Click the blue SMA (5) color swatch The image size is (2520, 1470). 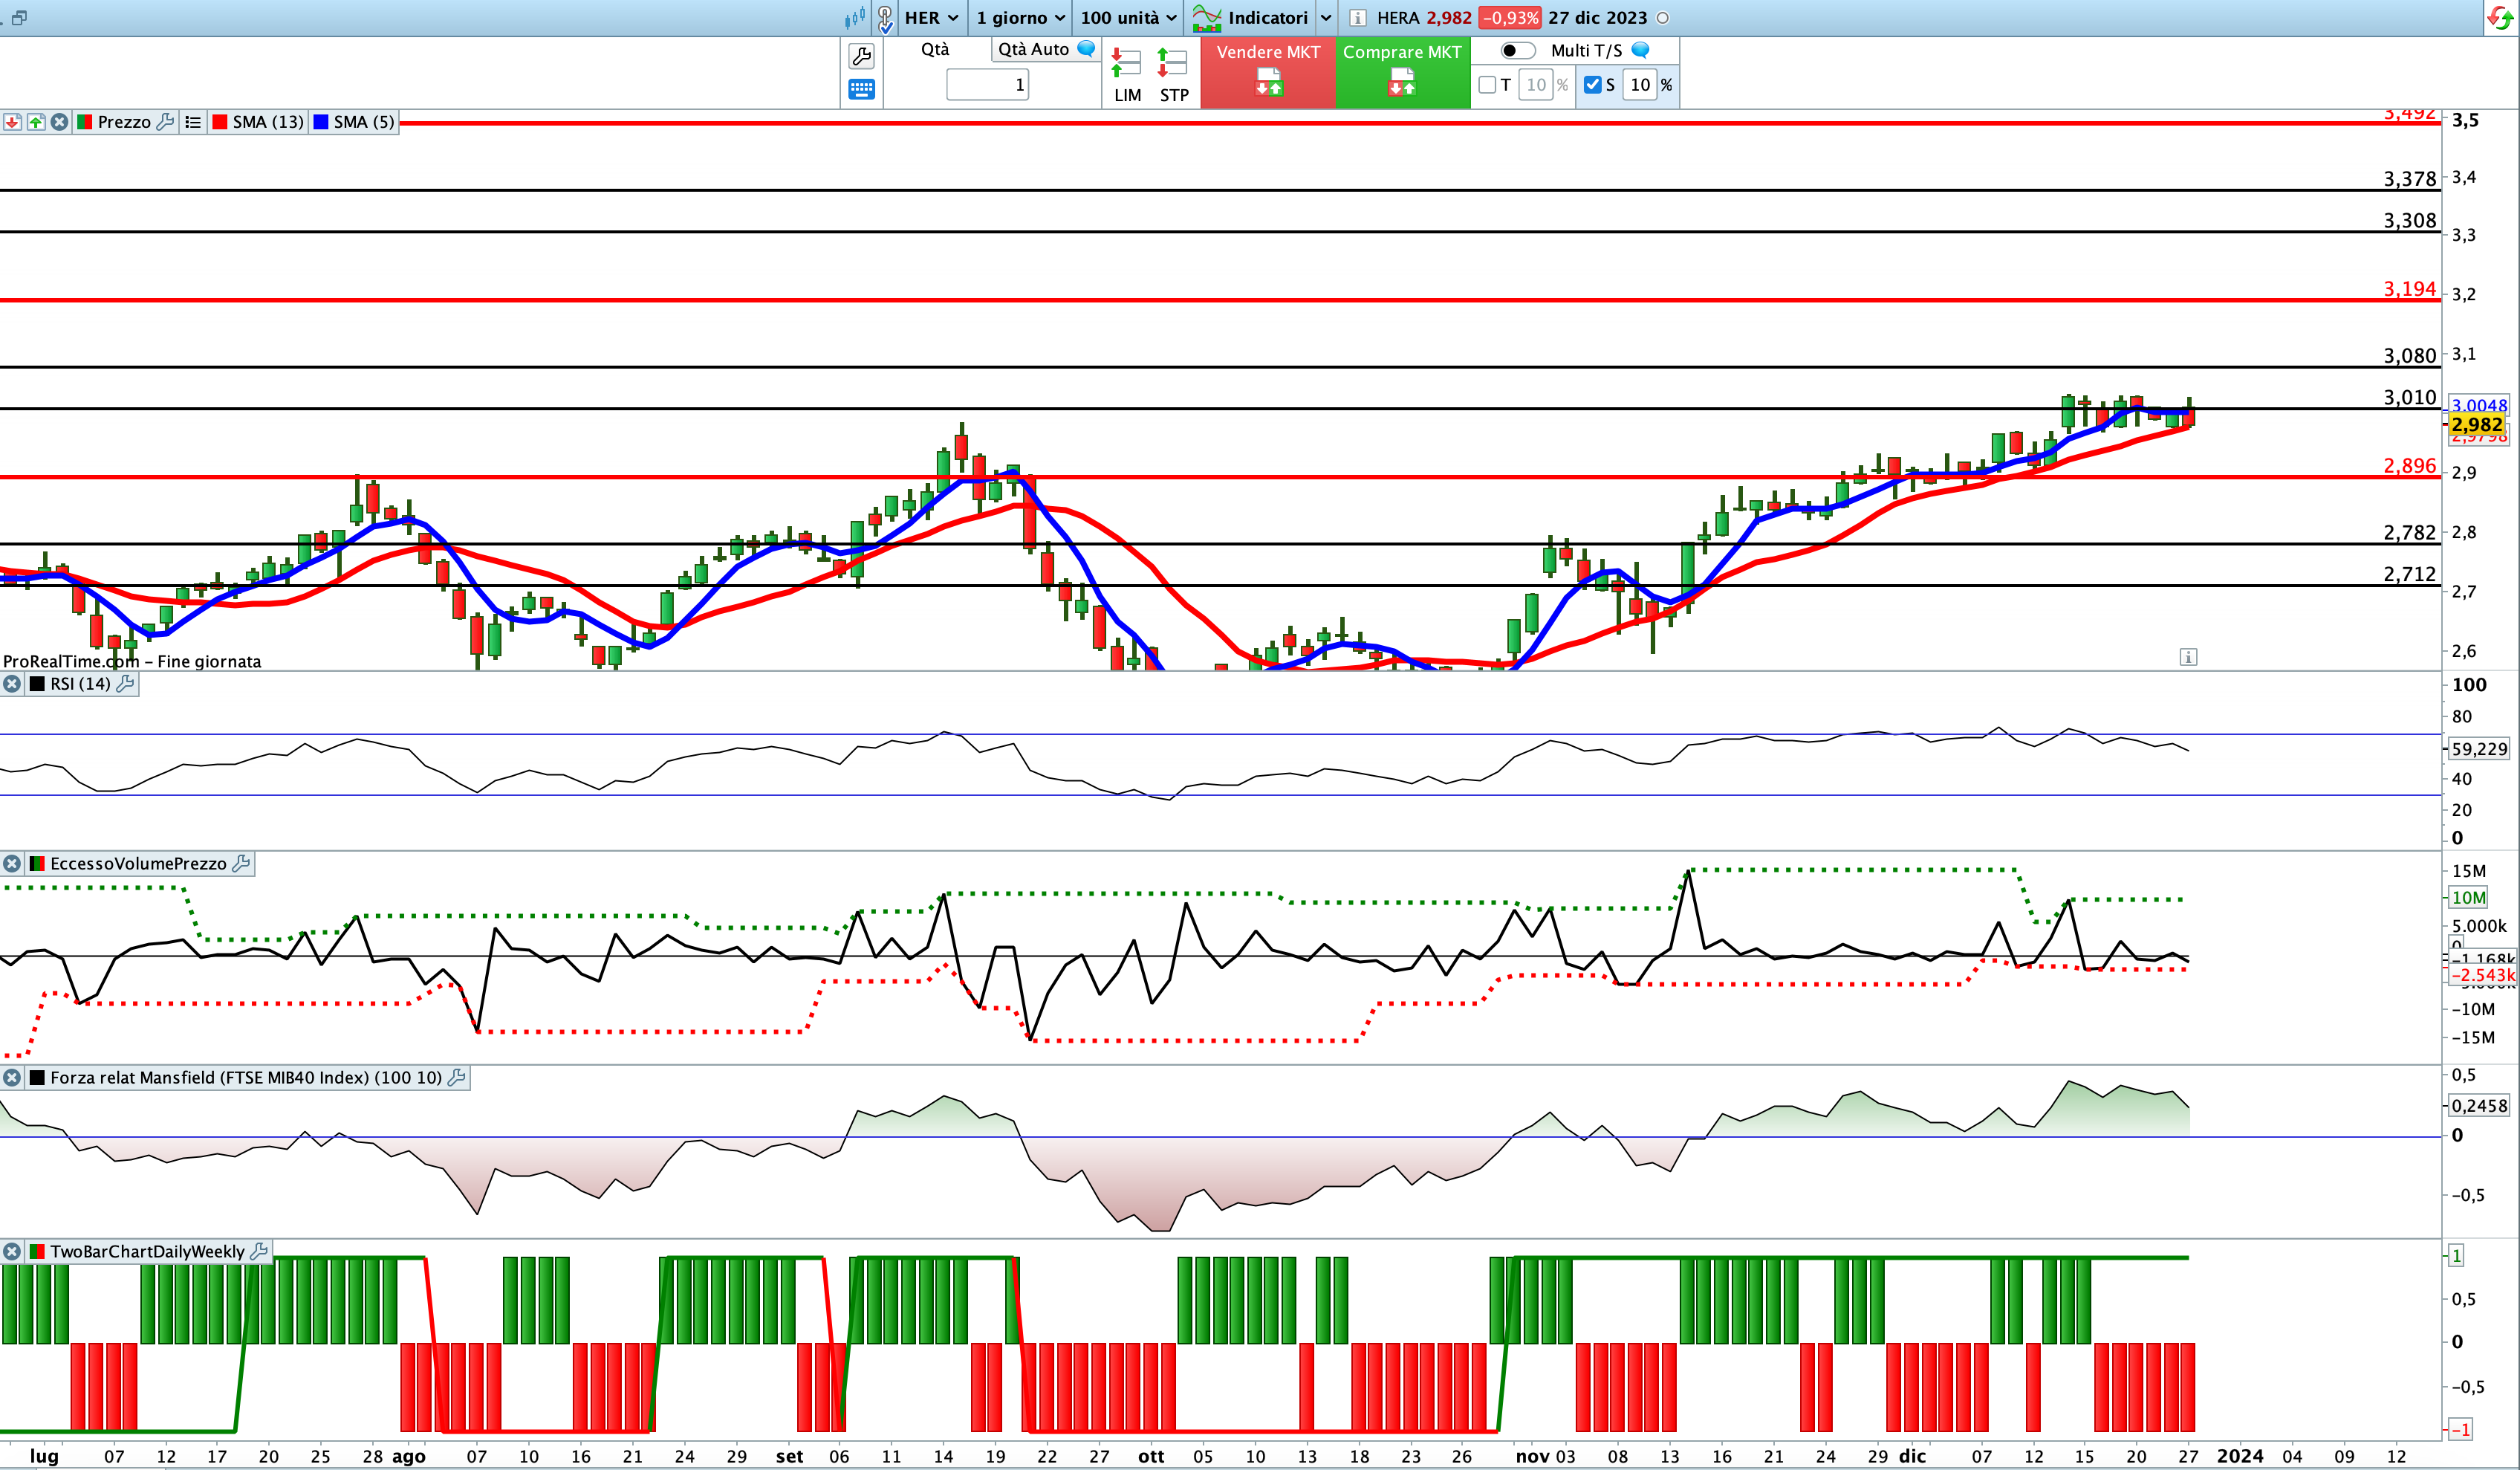click(x=321, y=122)
